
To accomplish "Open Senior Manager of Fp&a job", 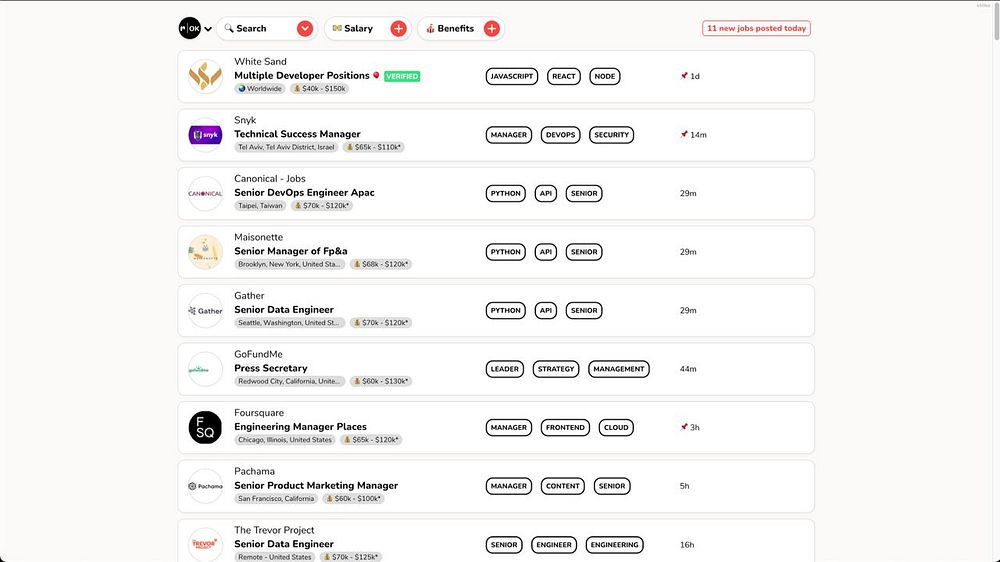I will click(x=291, y=251).
